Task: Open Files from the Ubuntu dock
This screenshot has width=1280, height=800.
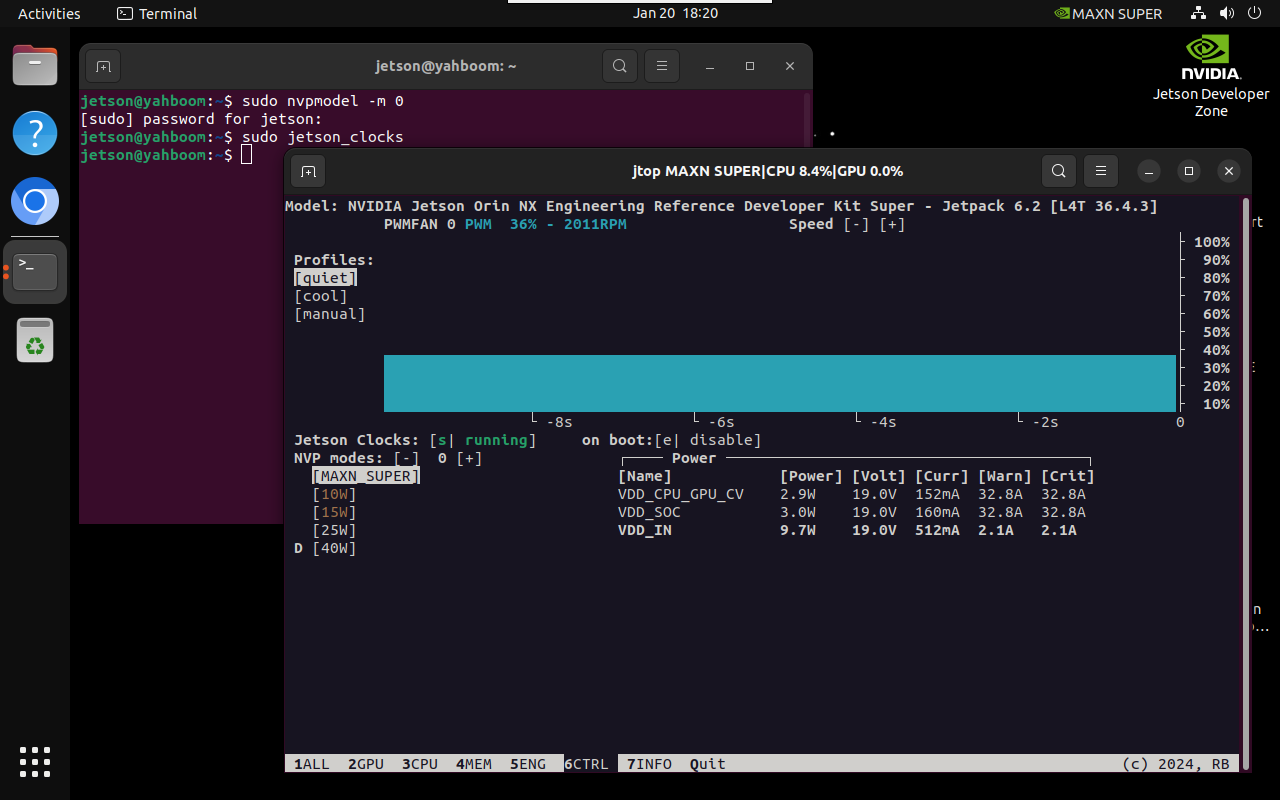Action: [35, 66]
